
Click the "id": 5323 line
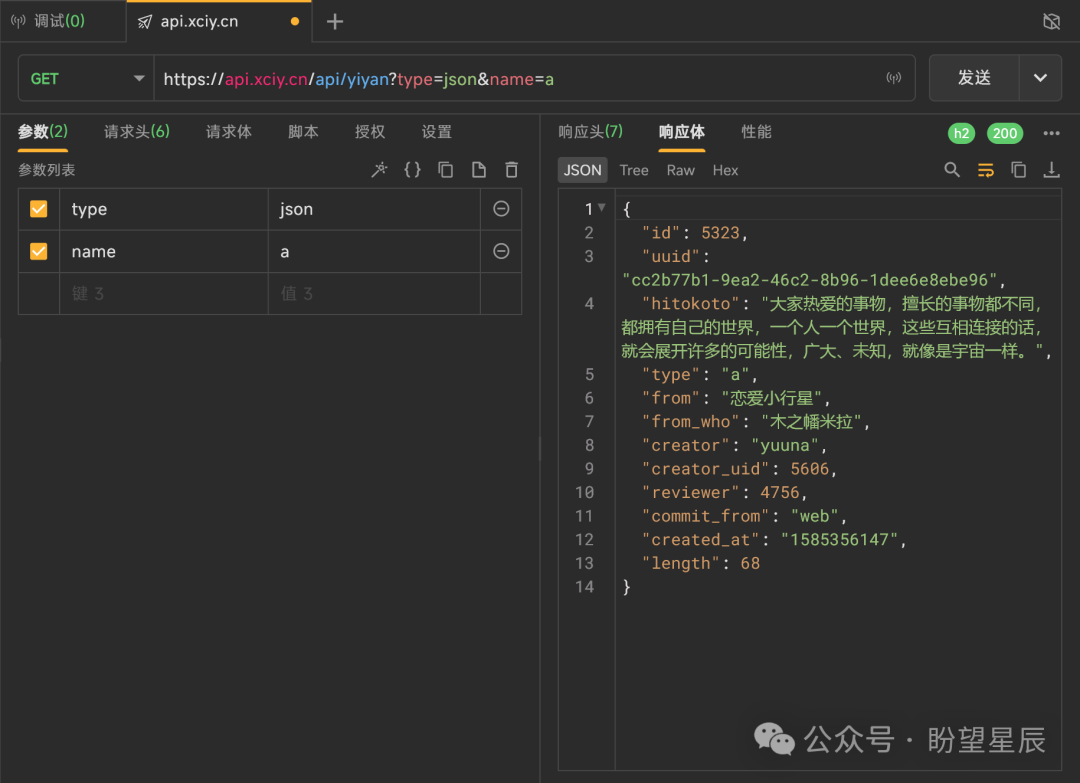tap(694, 233)
